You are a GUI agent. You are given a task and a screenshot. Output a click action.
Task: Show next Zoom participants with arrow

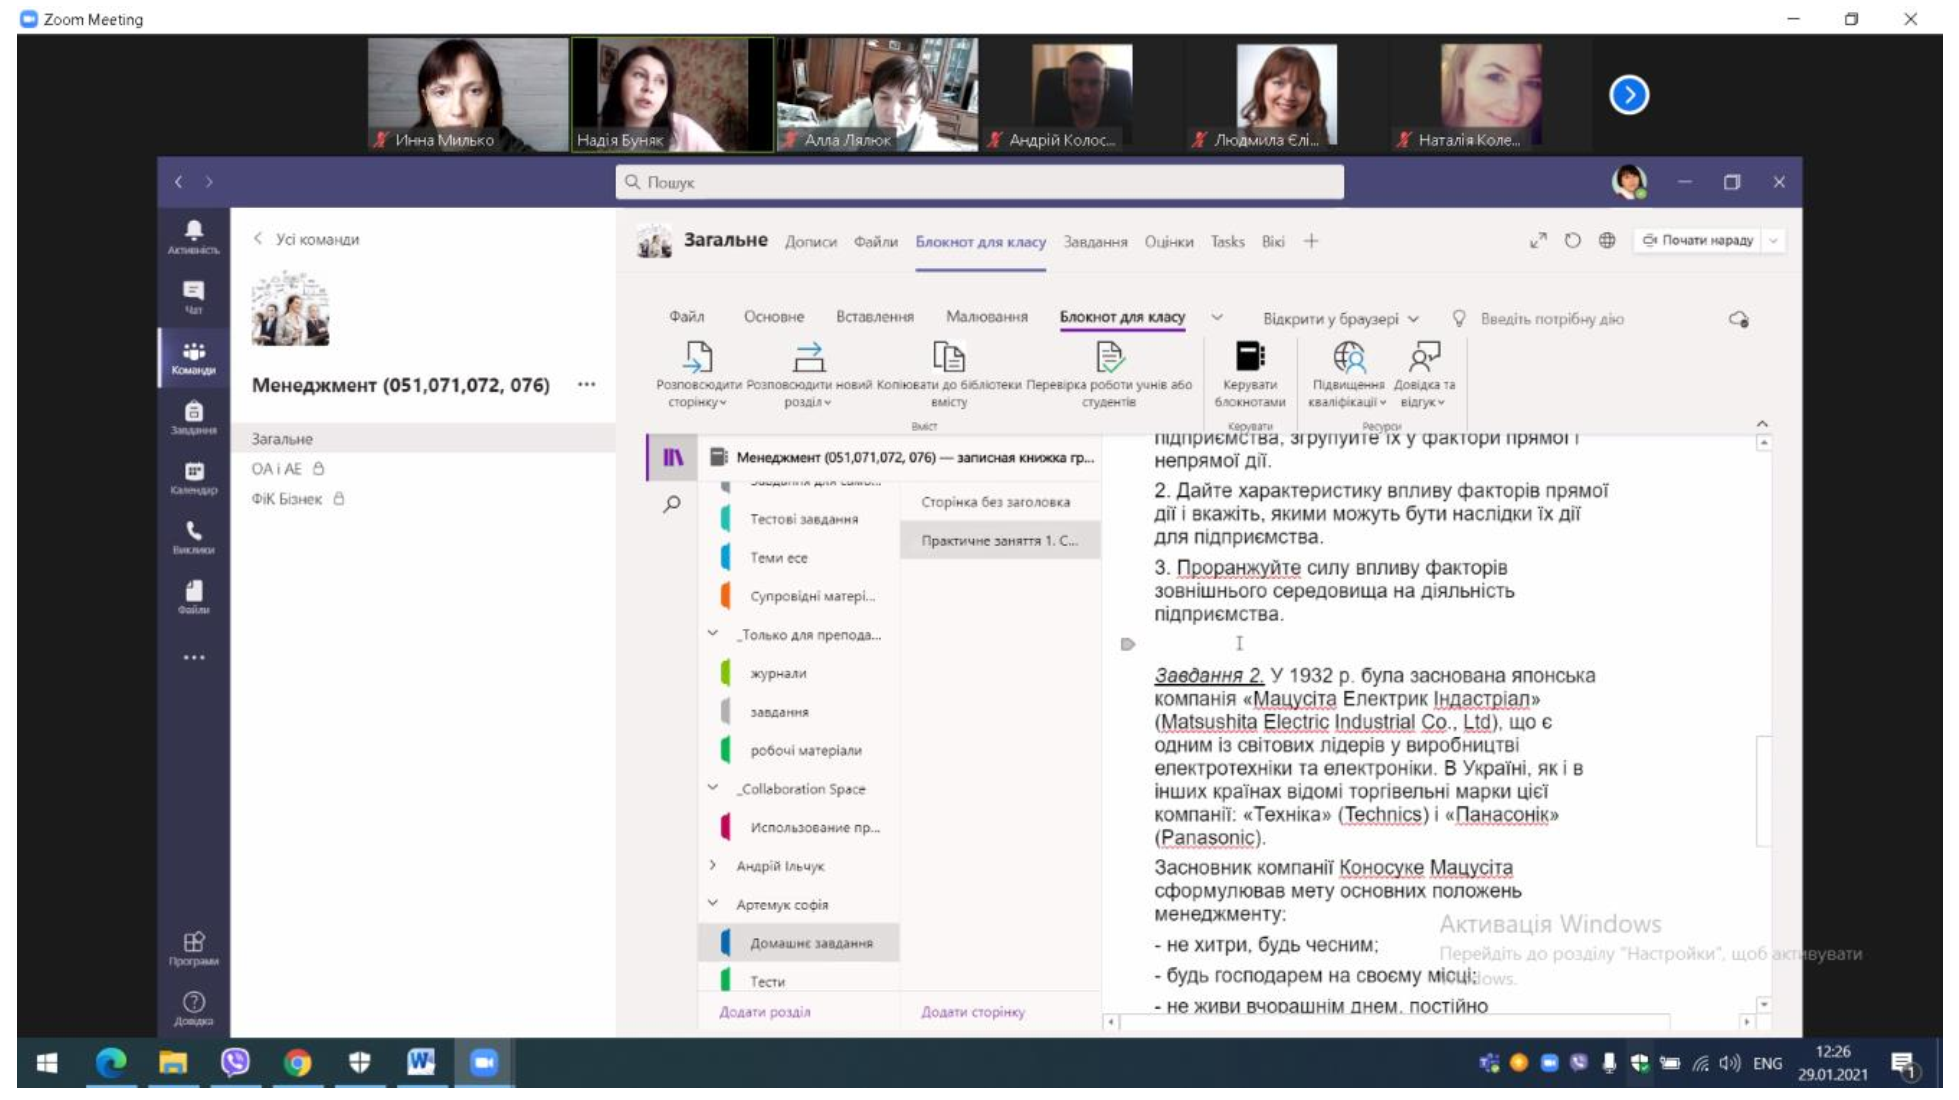[1628, 95]
